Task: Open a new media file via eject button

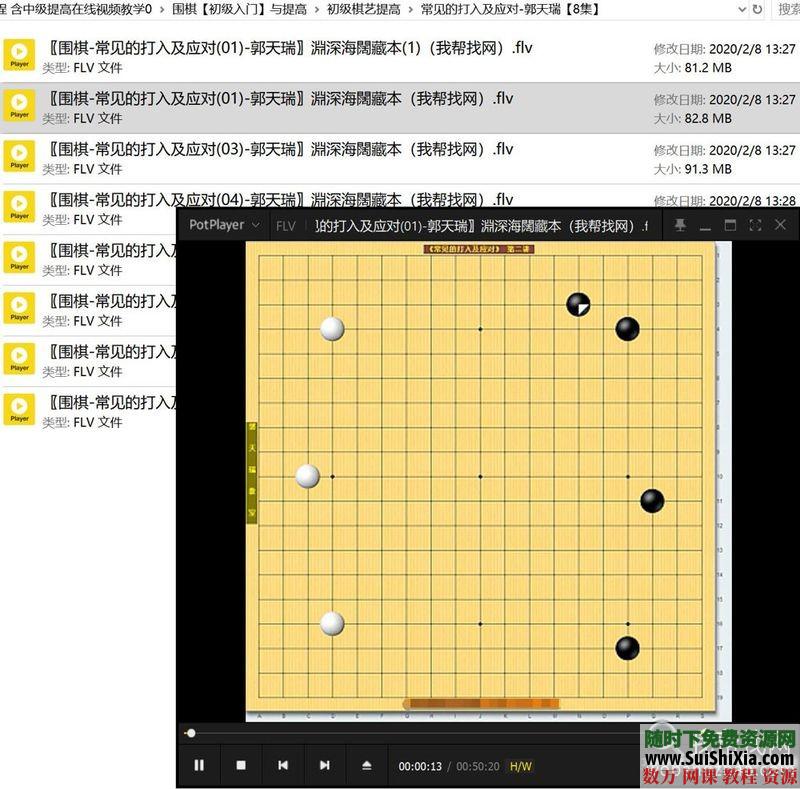Action: coord(367,765)
